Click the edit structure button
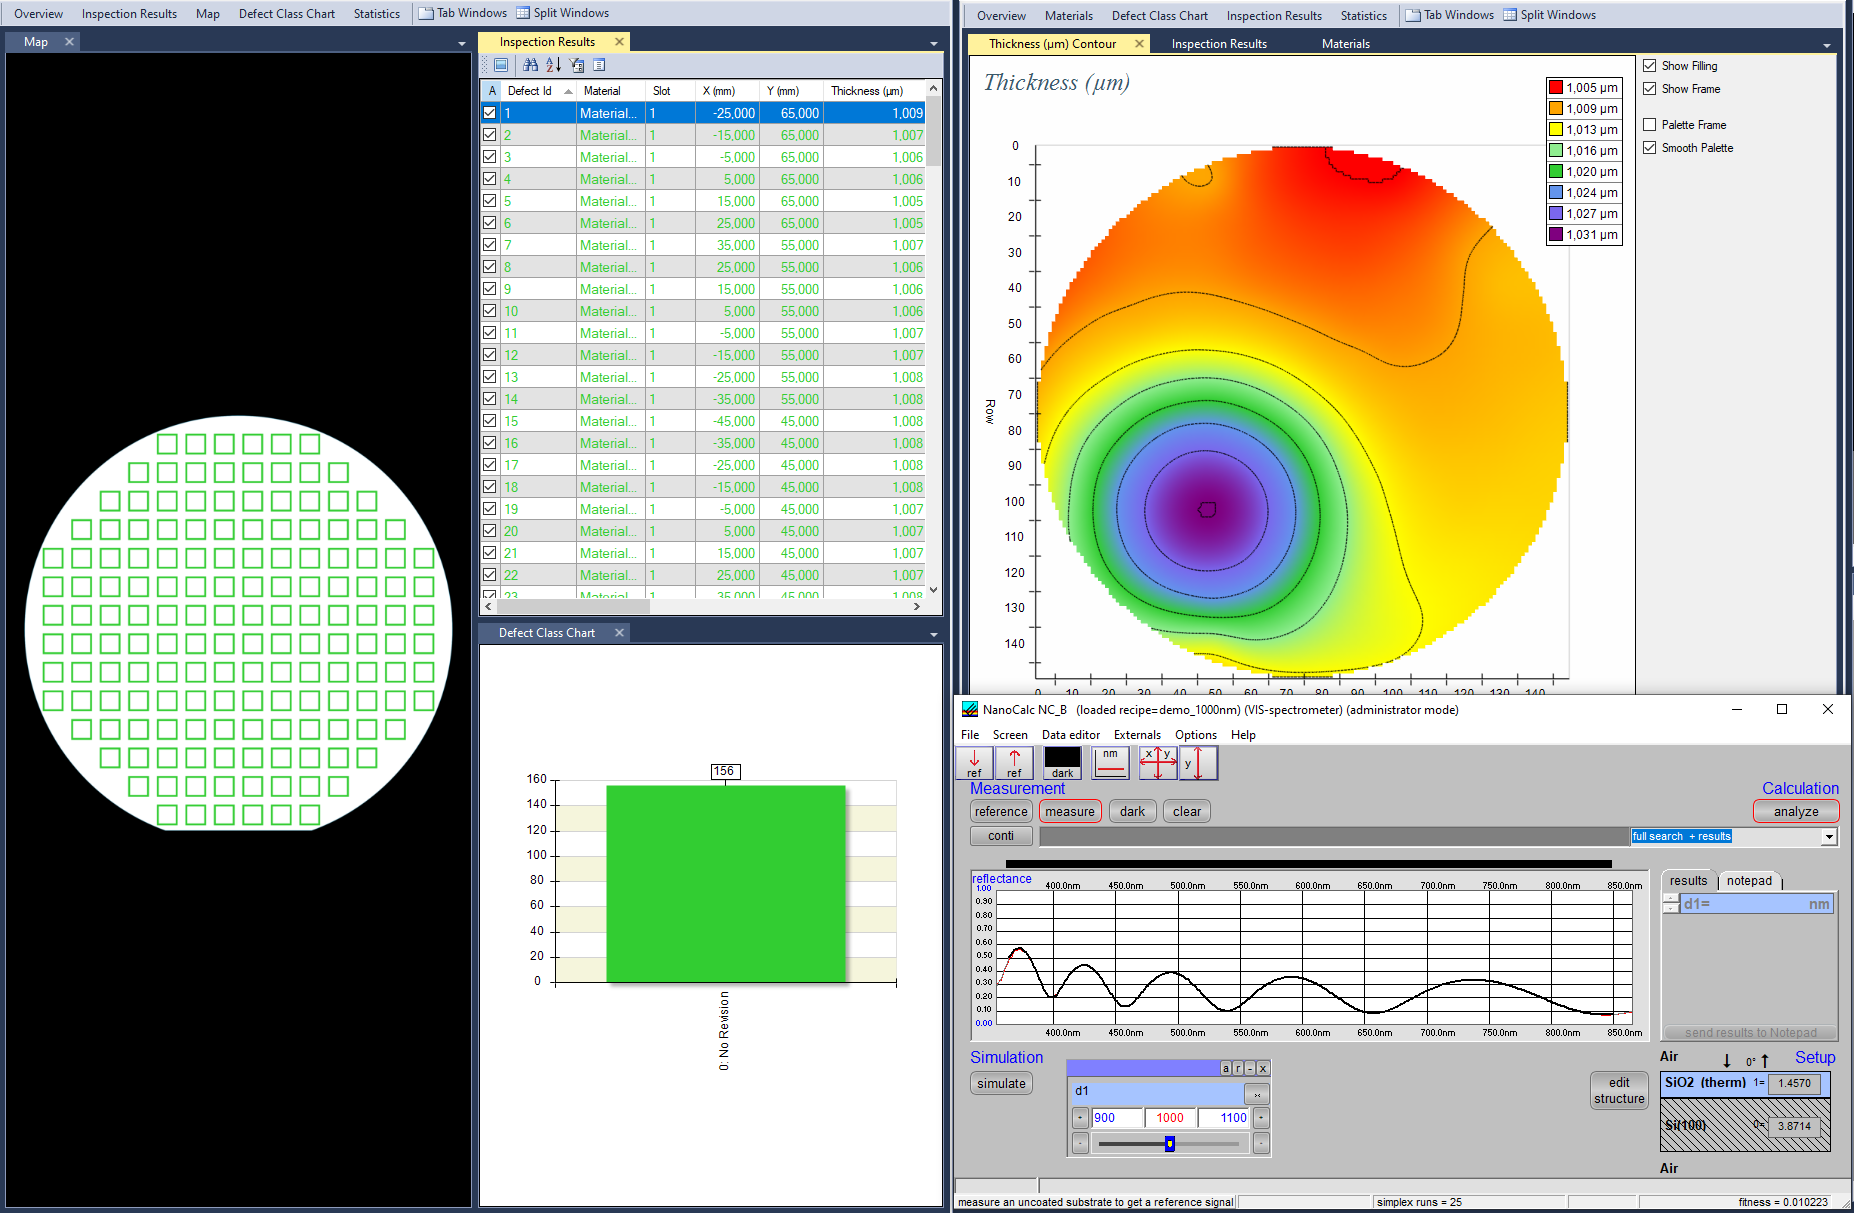Viewport: 1854px width, 1213px height. point(1618,1091)
